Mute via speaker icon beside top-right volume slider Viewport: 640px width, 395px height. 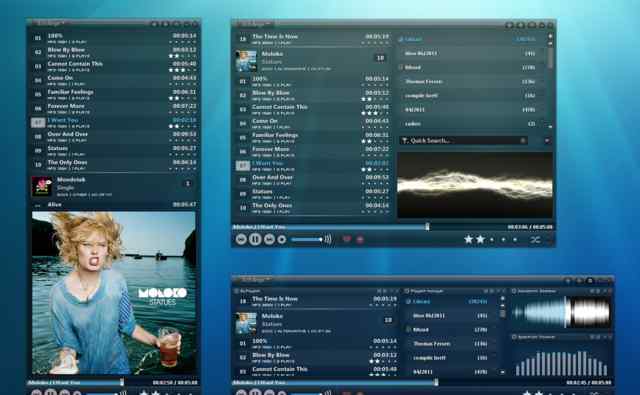coord(328,240)
